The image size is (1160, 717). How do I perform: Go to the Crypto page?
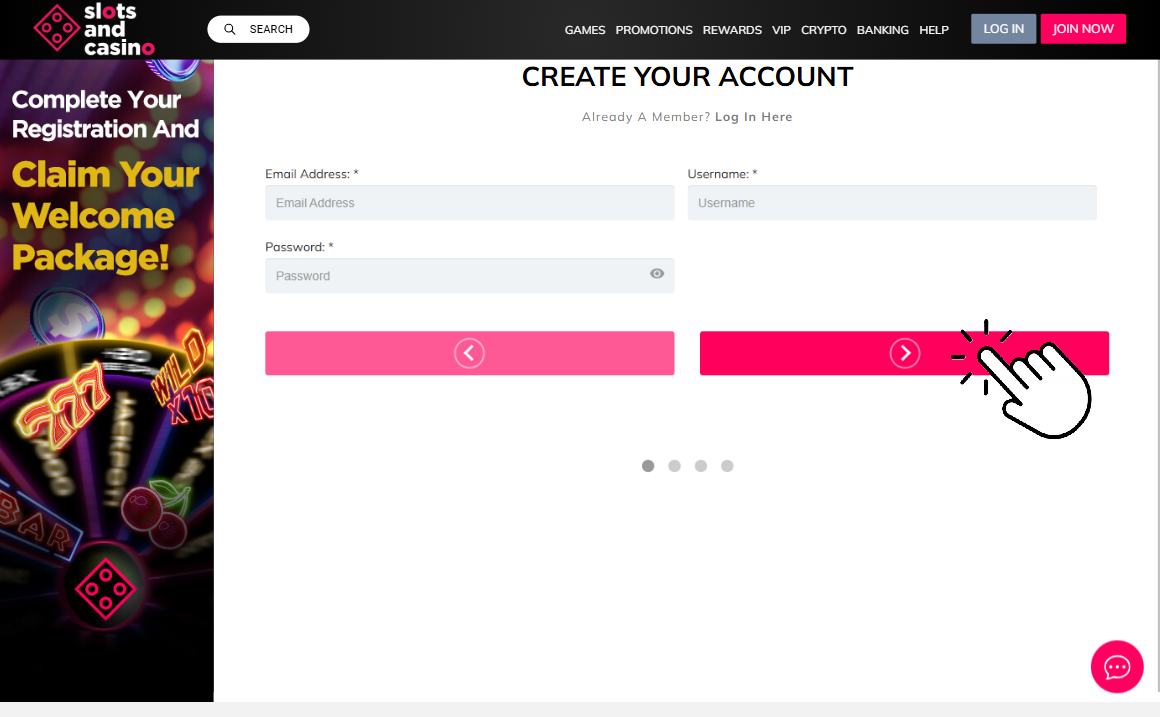pos(823,30)
